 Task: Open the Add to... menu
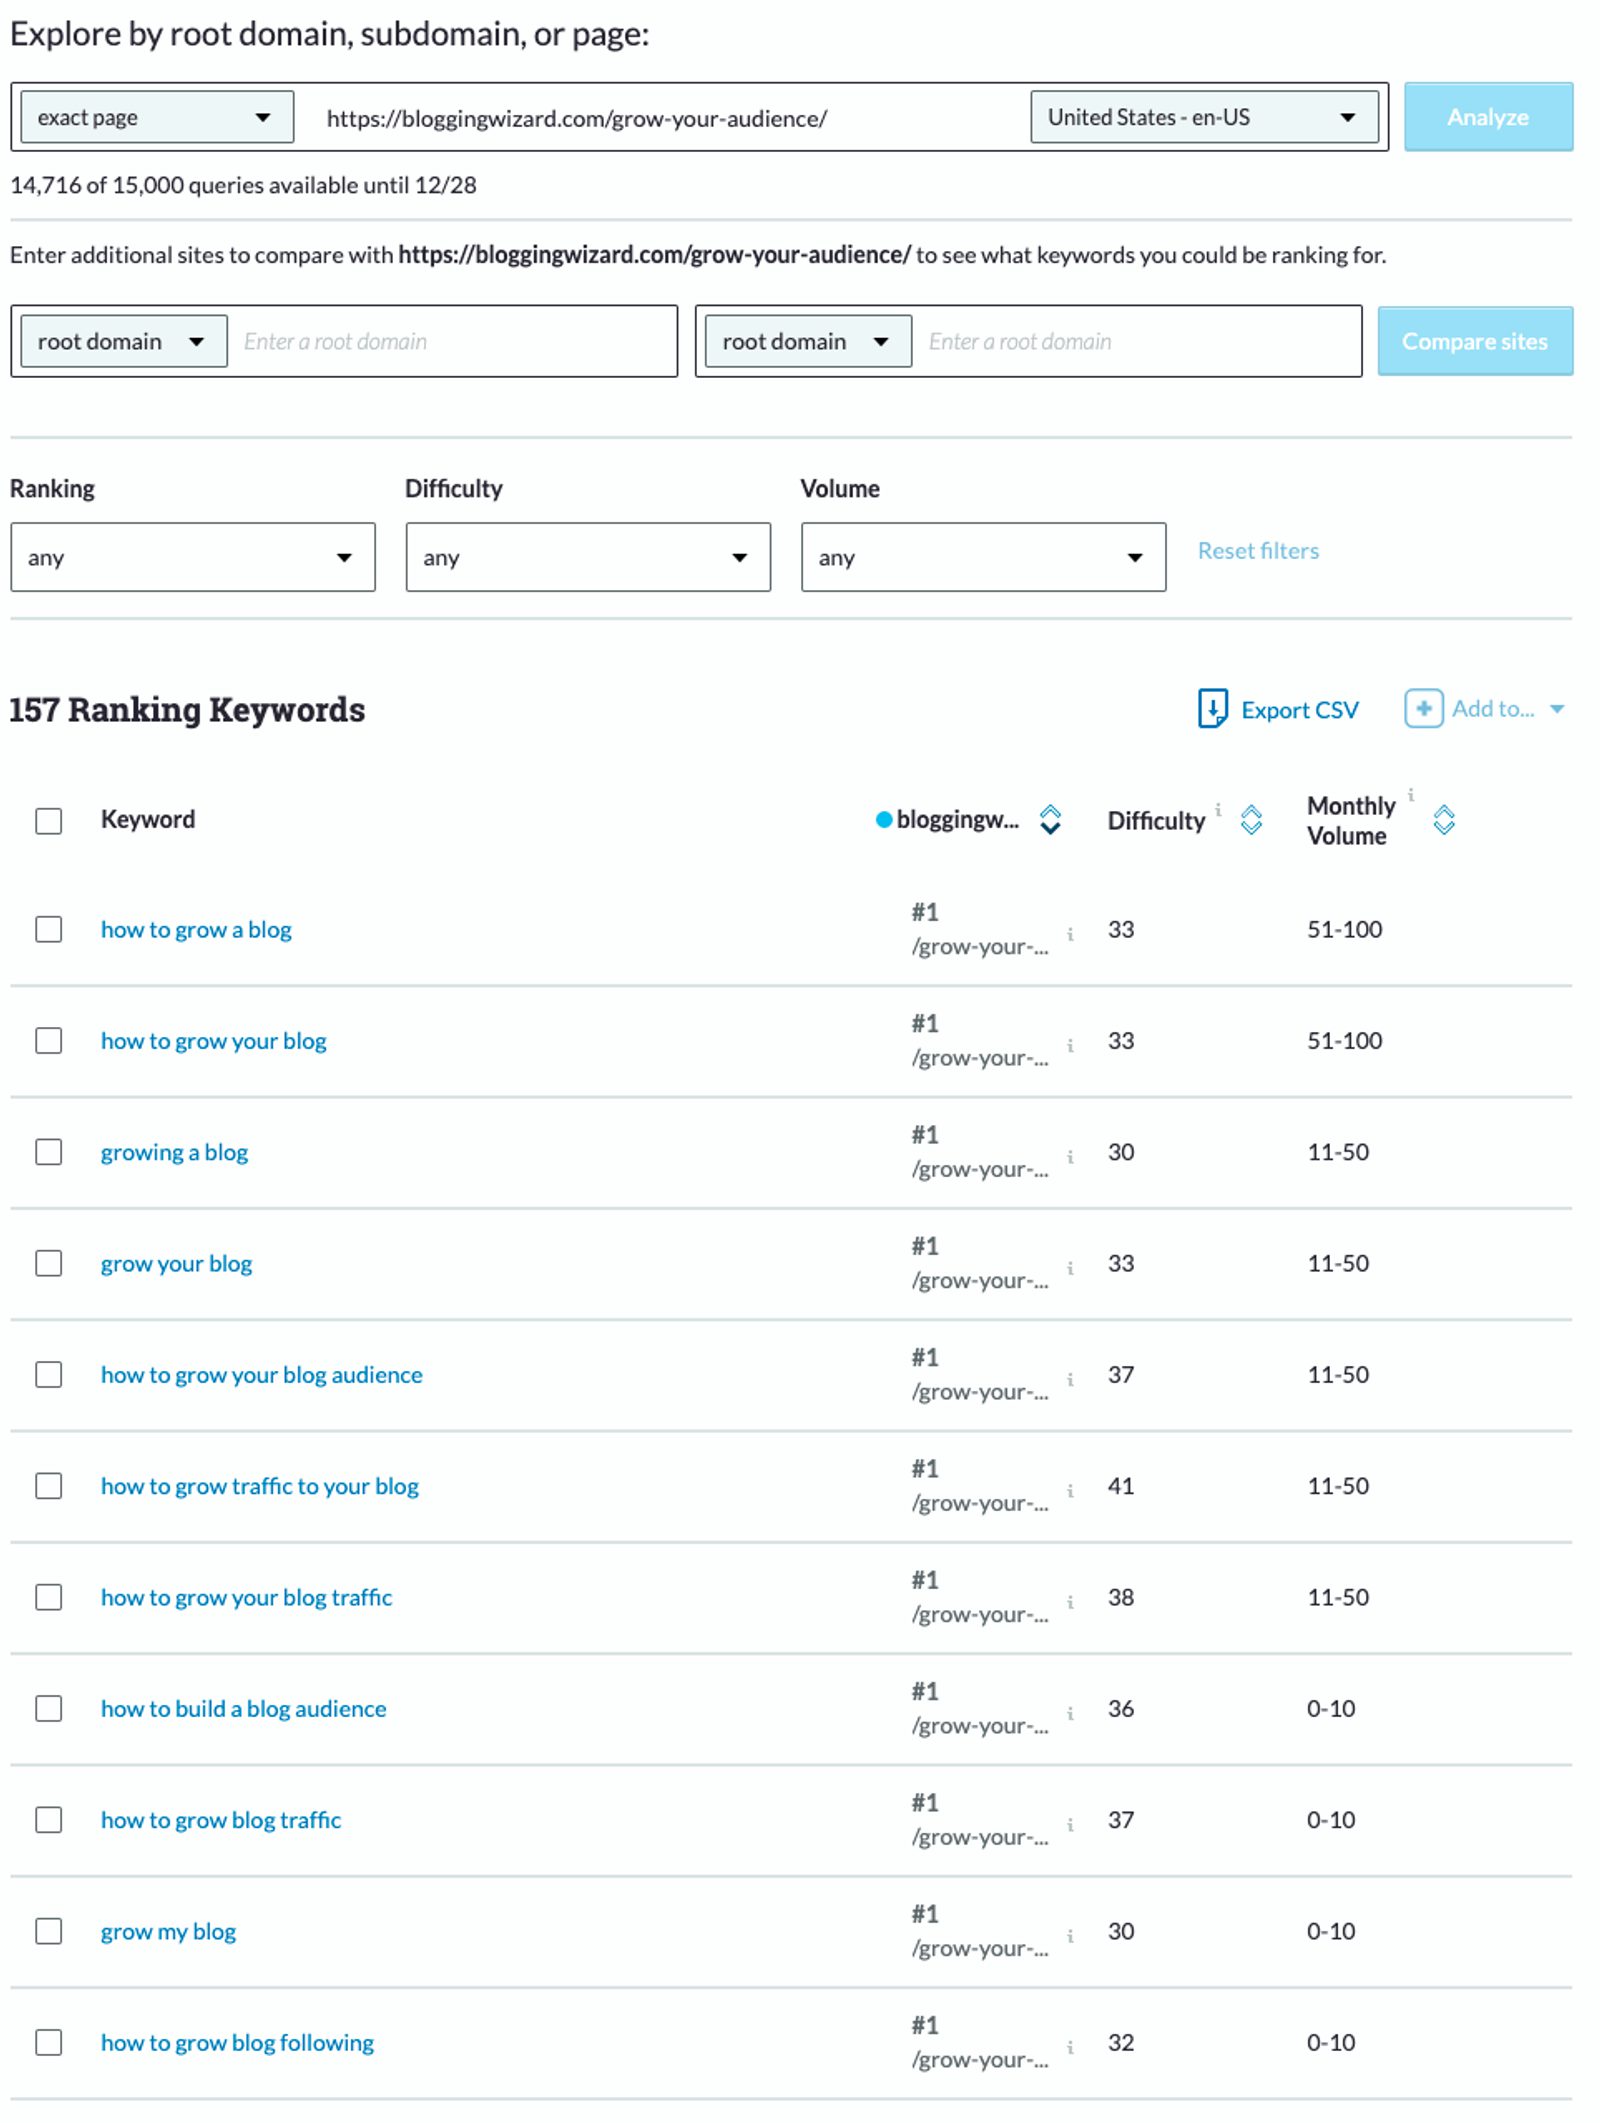point(1495,708)
